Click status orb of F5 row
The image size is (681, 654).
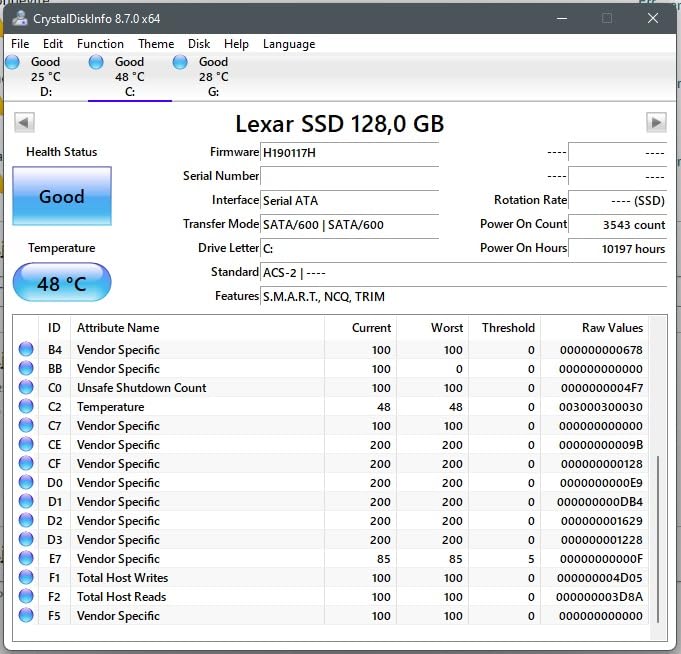coord(26,615)
